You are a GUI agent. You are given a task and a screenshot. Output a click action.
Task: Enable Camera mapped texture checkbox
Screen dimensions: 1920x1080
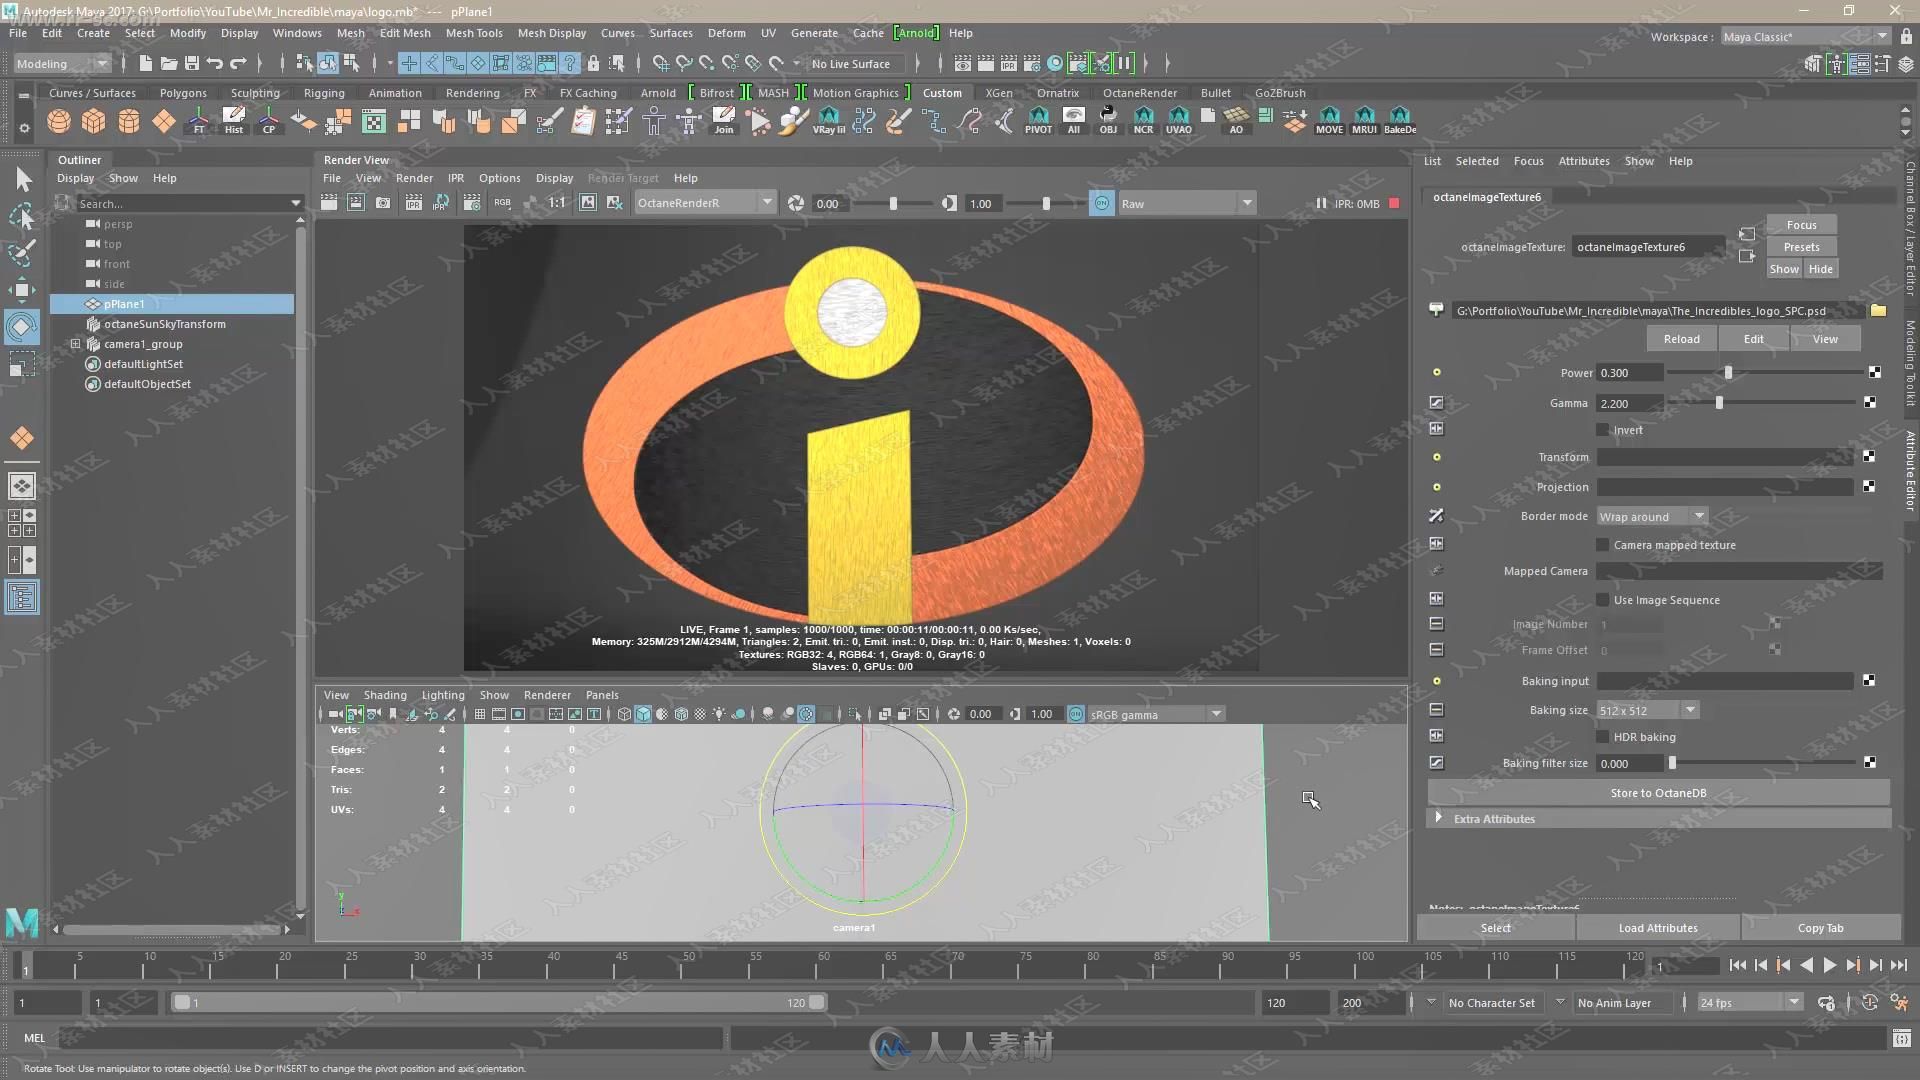click(x=1603, y=545)
